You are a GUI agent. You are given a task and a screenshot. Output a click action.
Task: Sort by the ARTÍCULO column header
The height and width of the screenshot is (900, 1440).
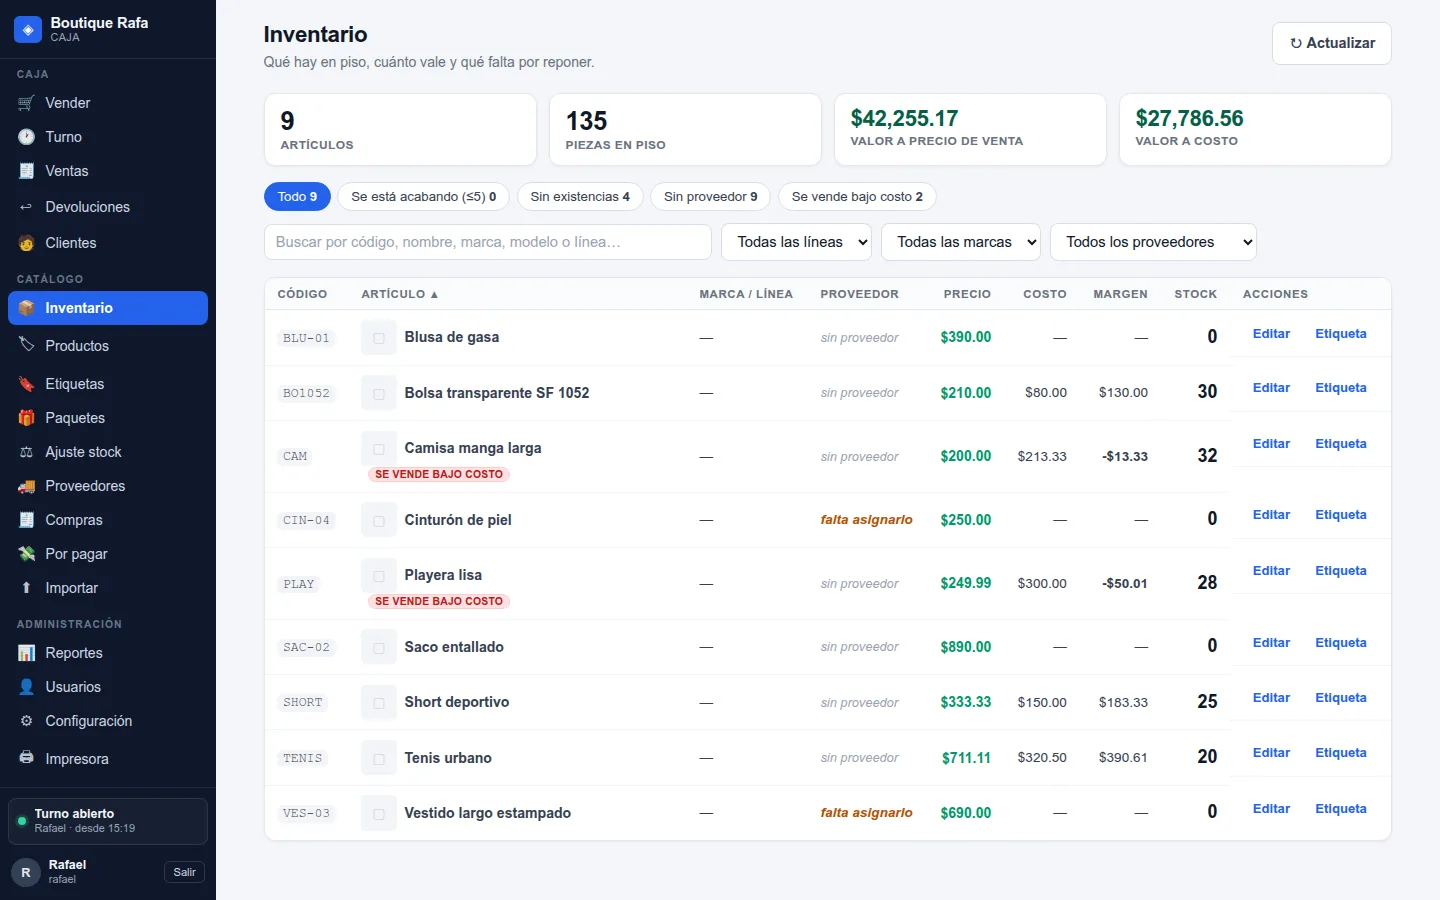(400, 294)
